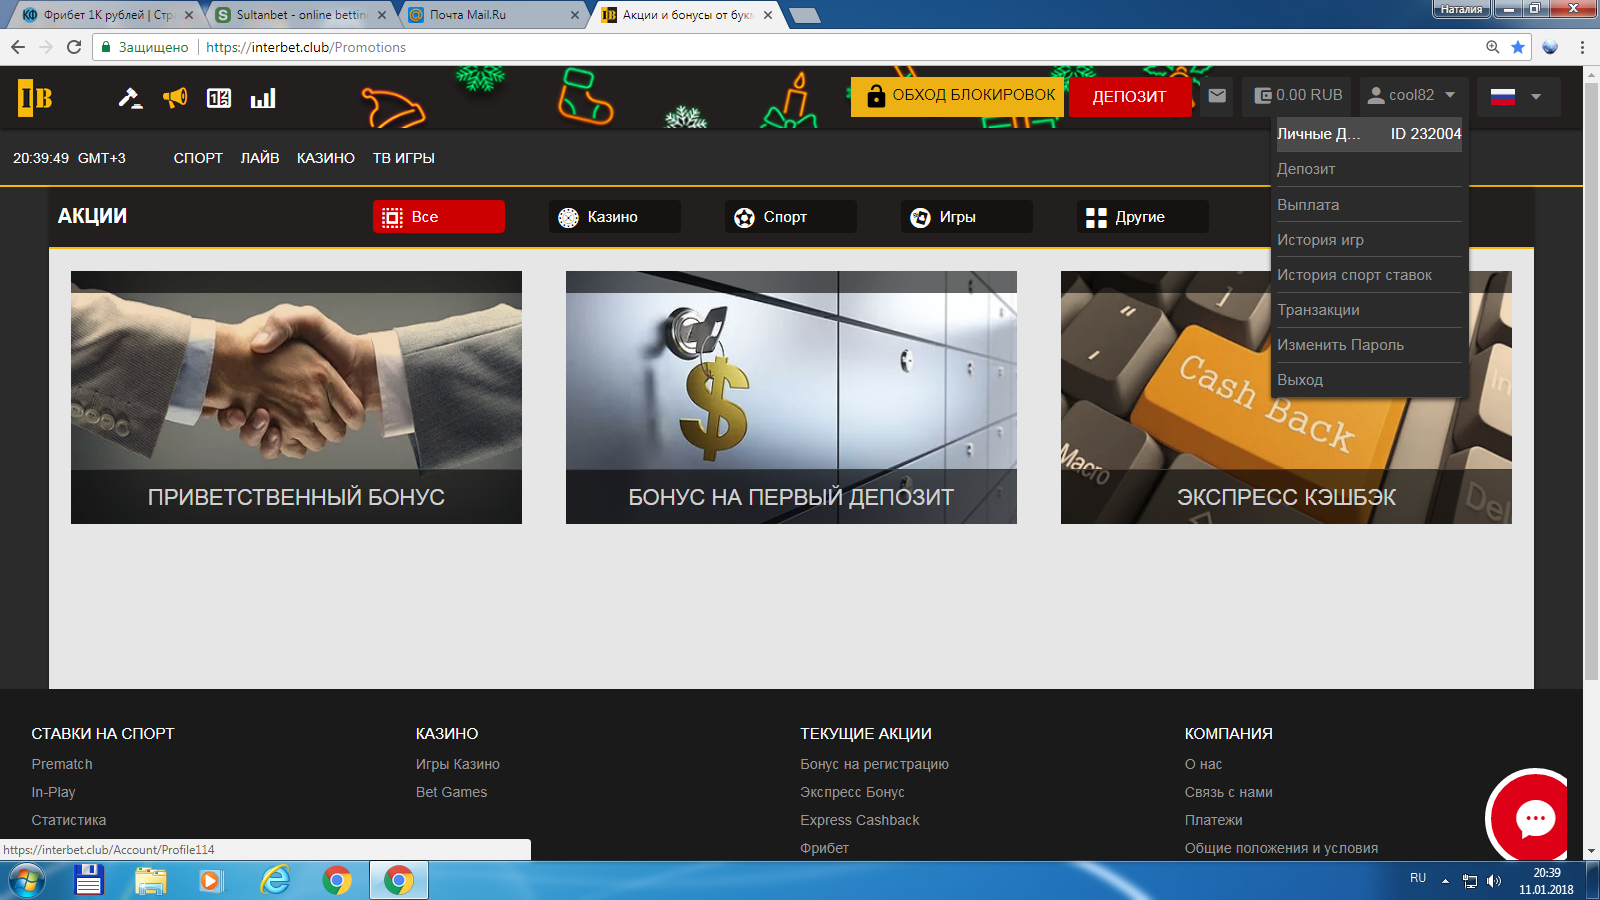Click the IB site logo
1600x900 pixels.
(35, 97)
